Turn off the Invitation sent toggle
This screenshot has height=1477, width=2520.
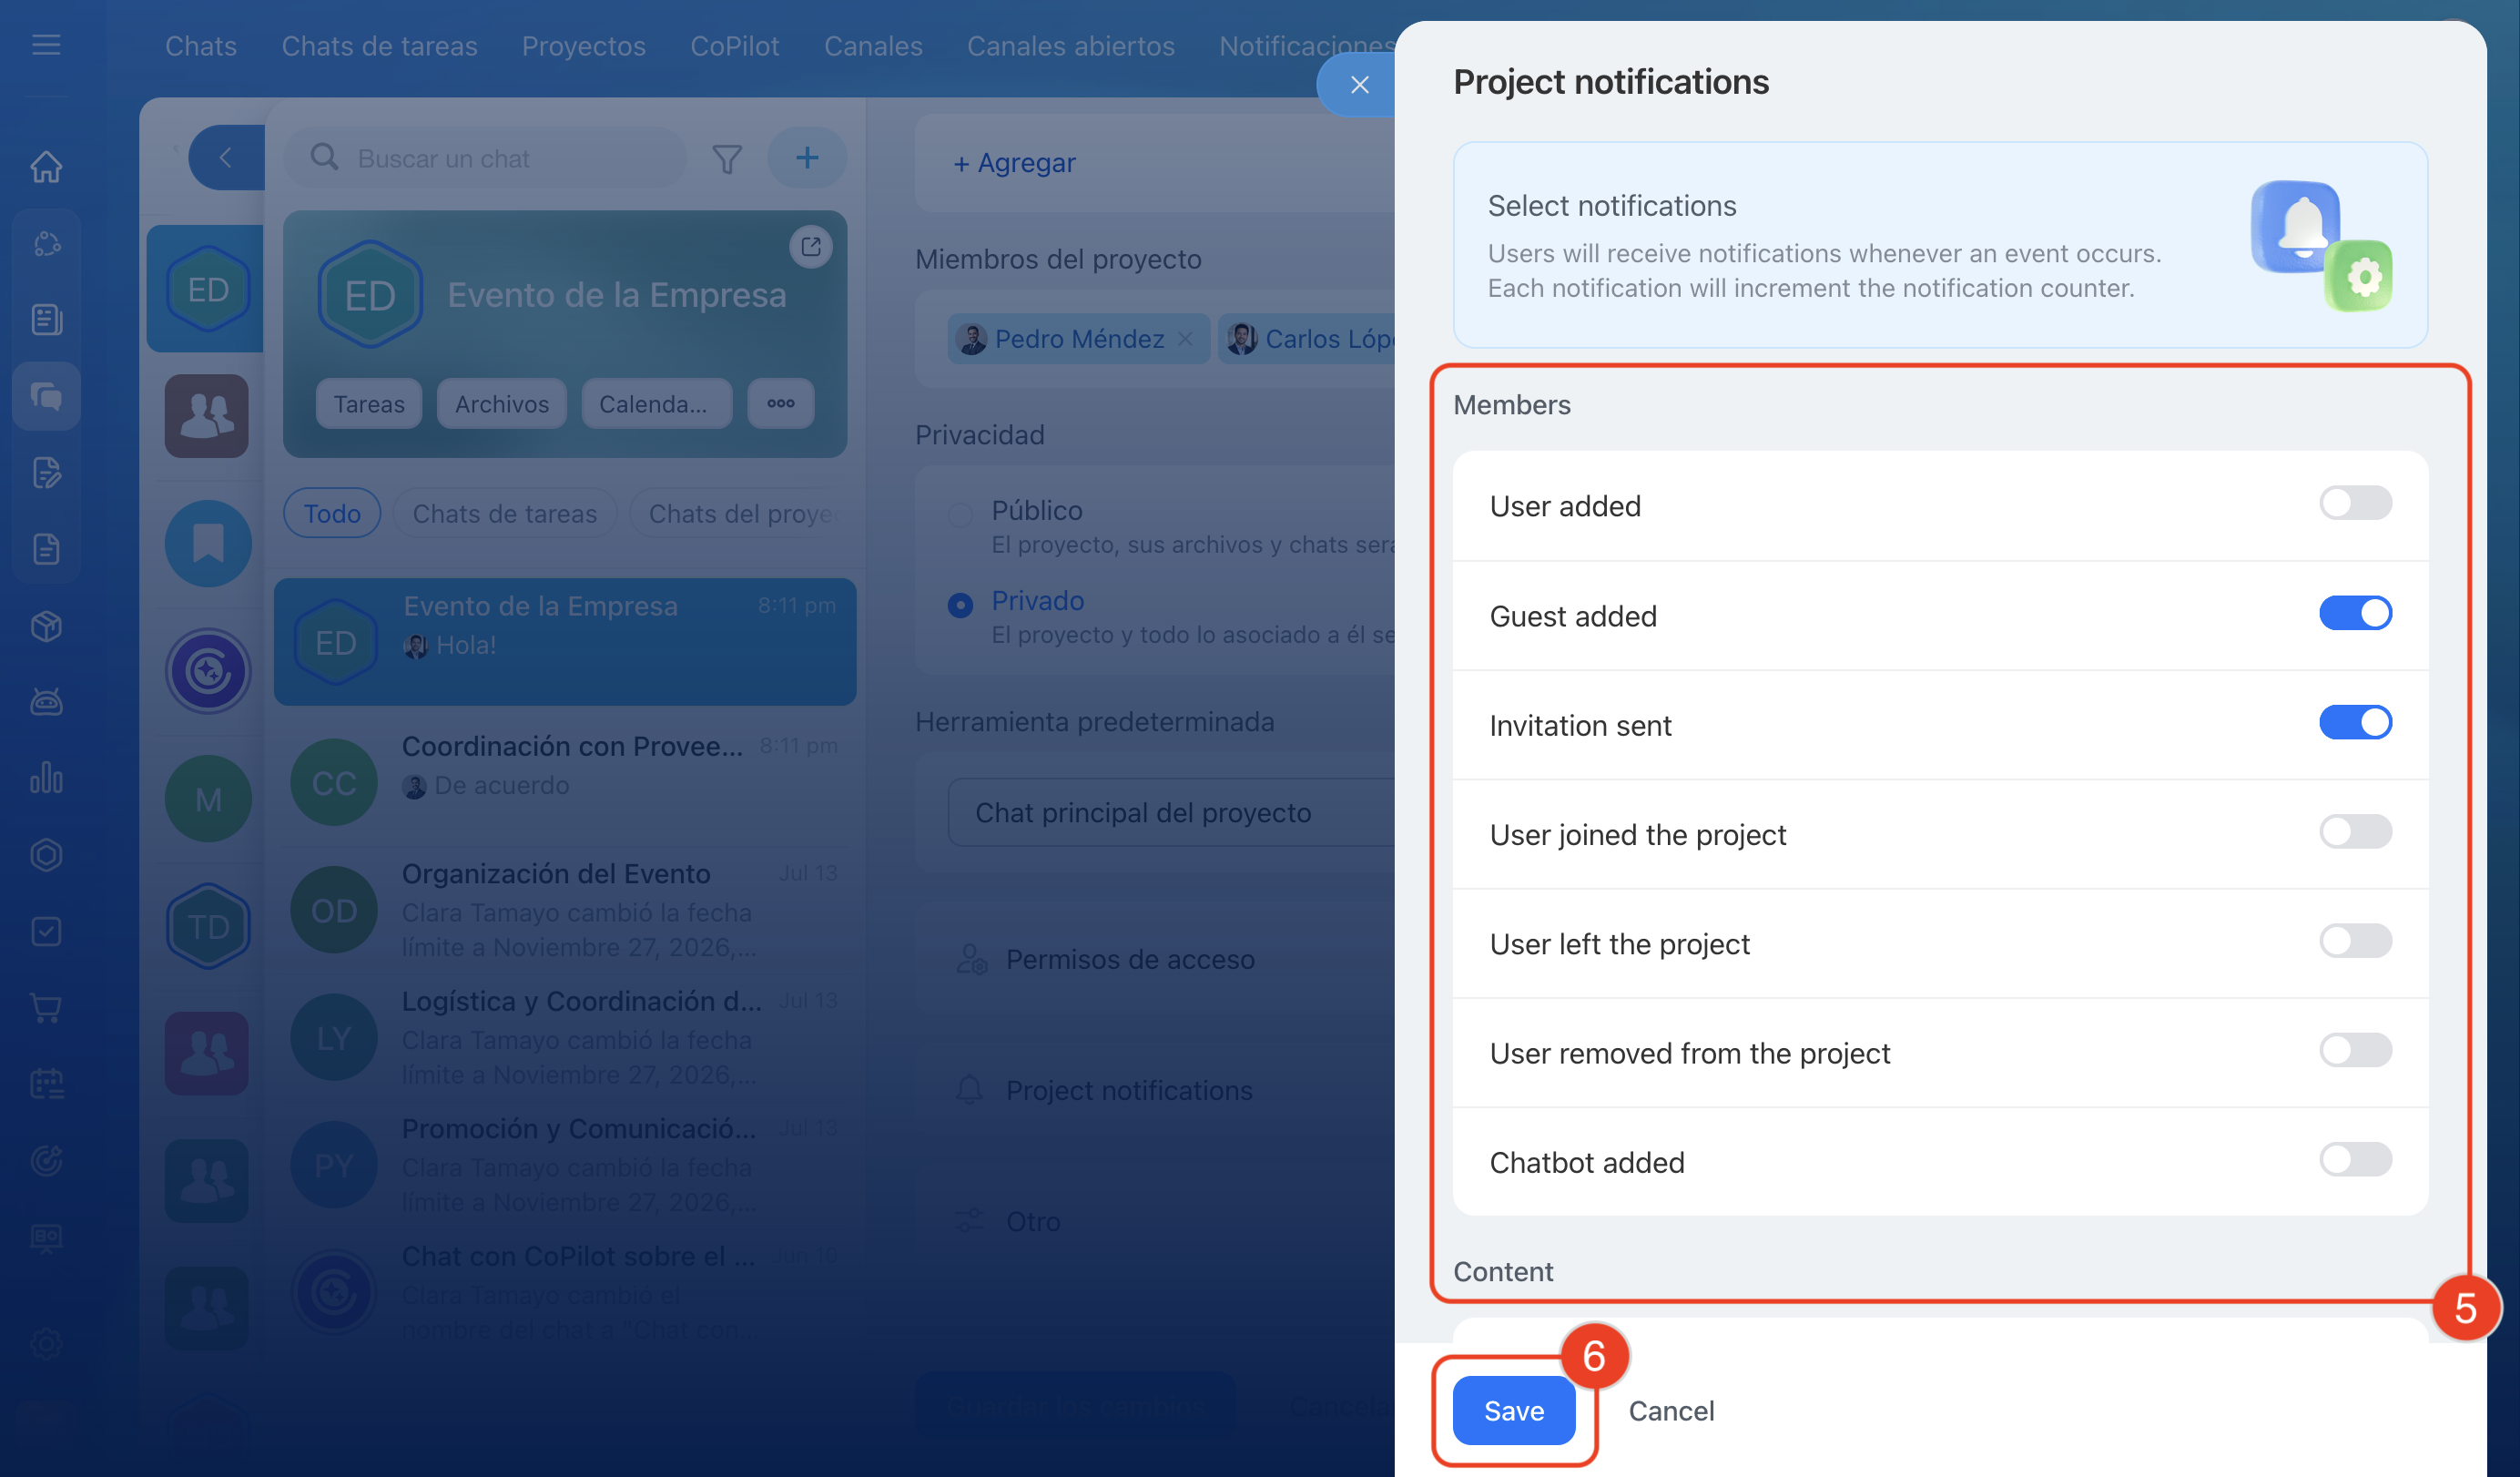pos(2355,722)
